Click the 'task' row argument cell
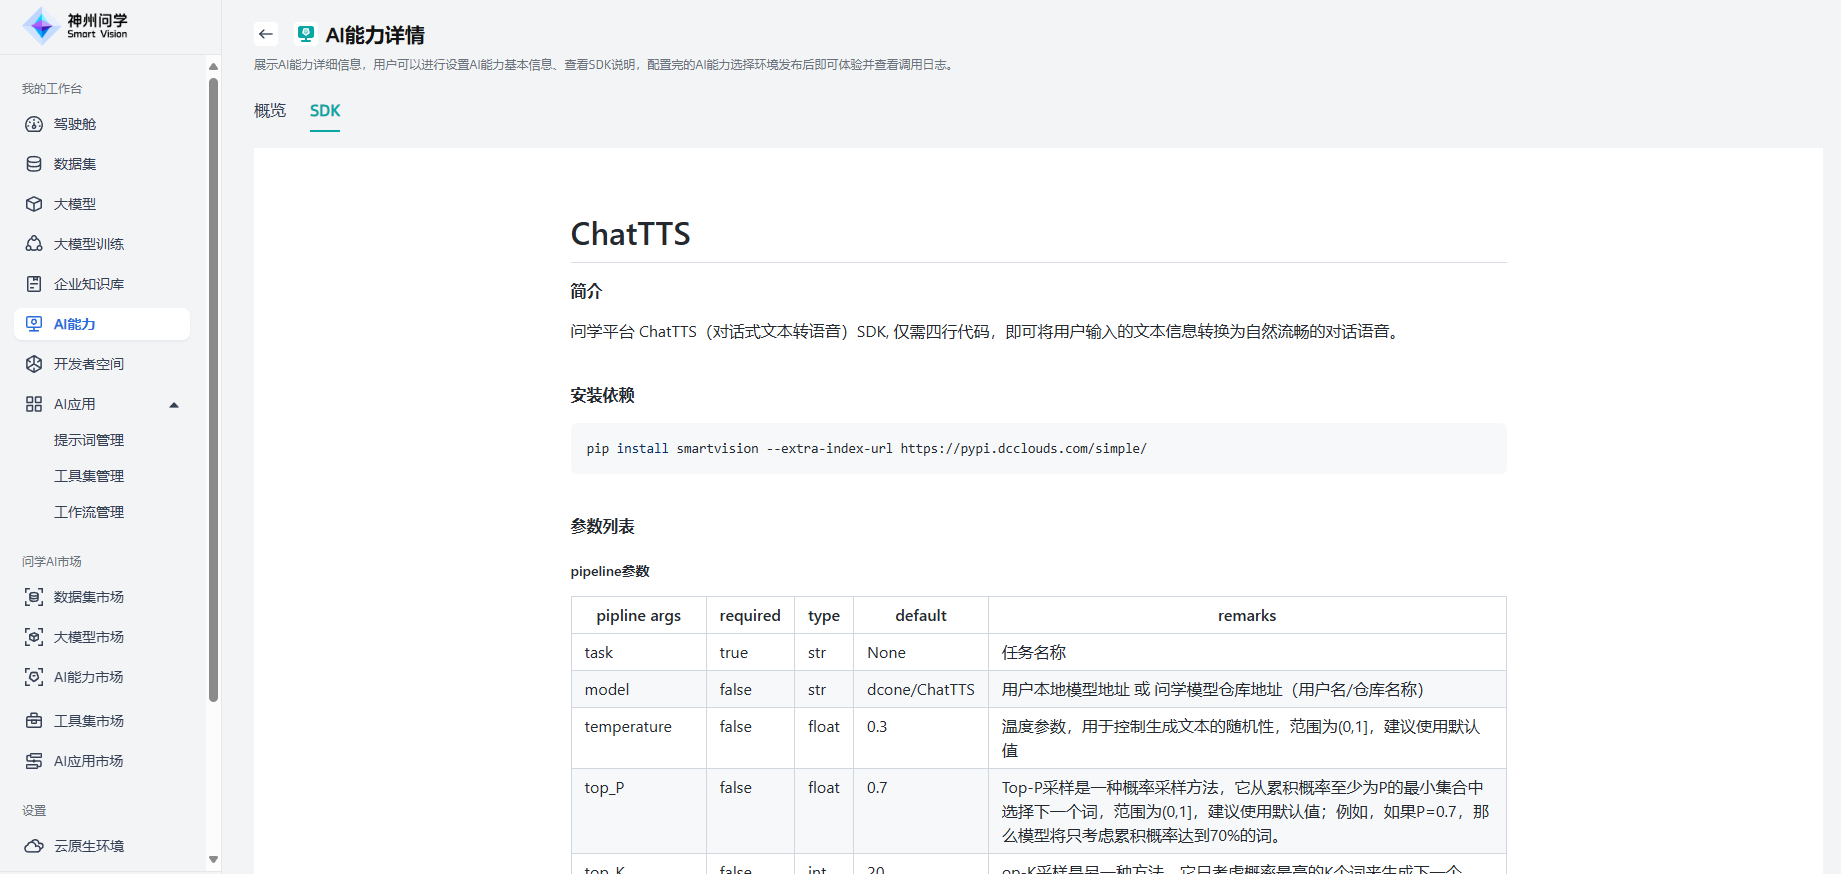1841x874 pixels. coord(639,652)
